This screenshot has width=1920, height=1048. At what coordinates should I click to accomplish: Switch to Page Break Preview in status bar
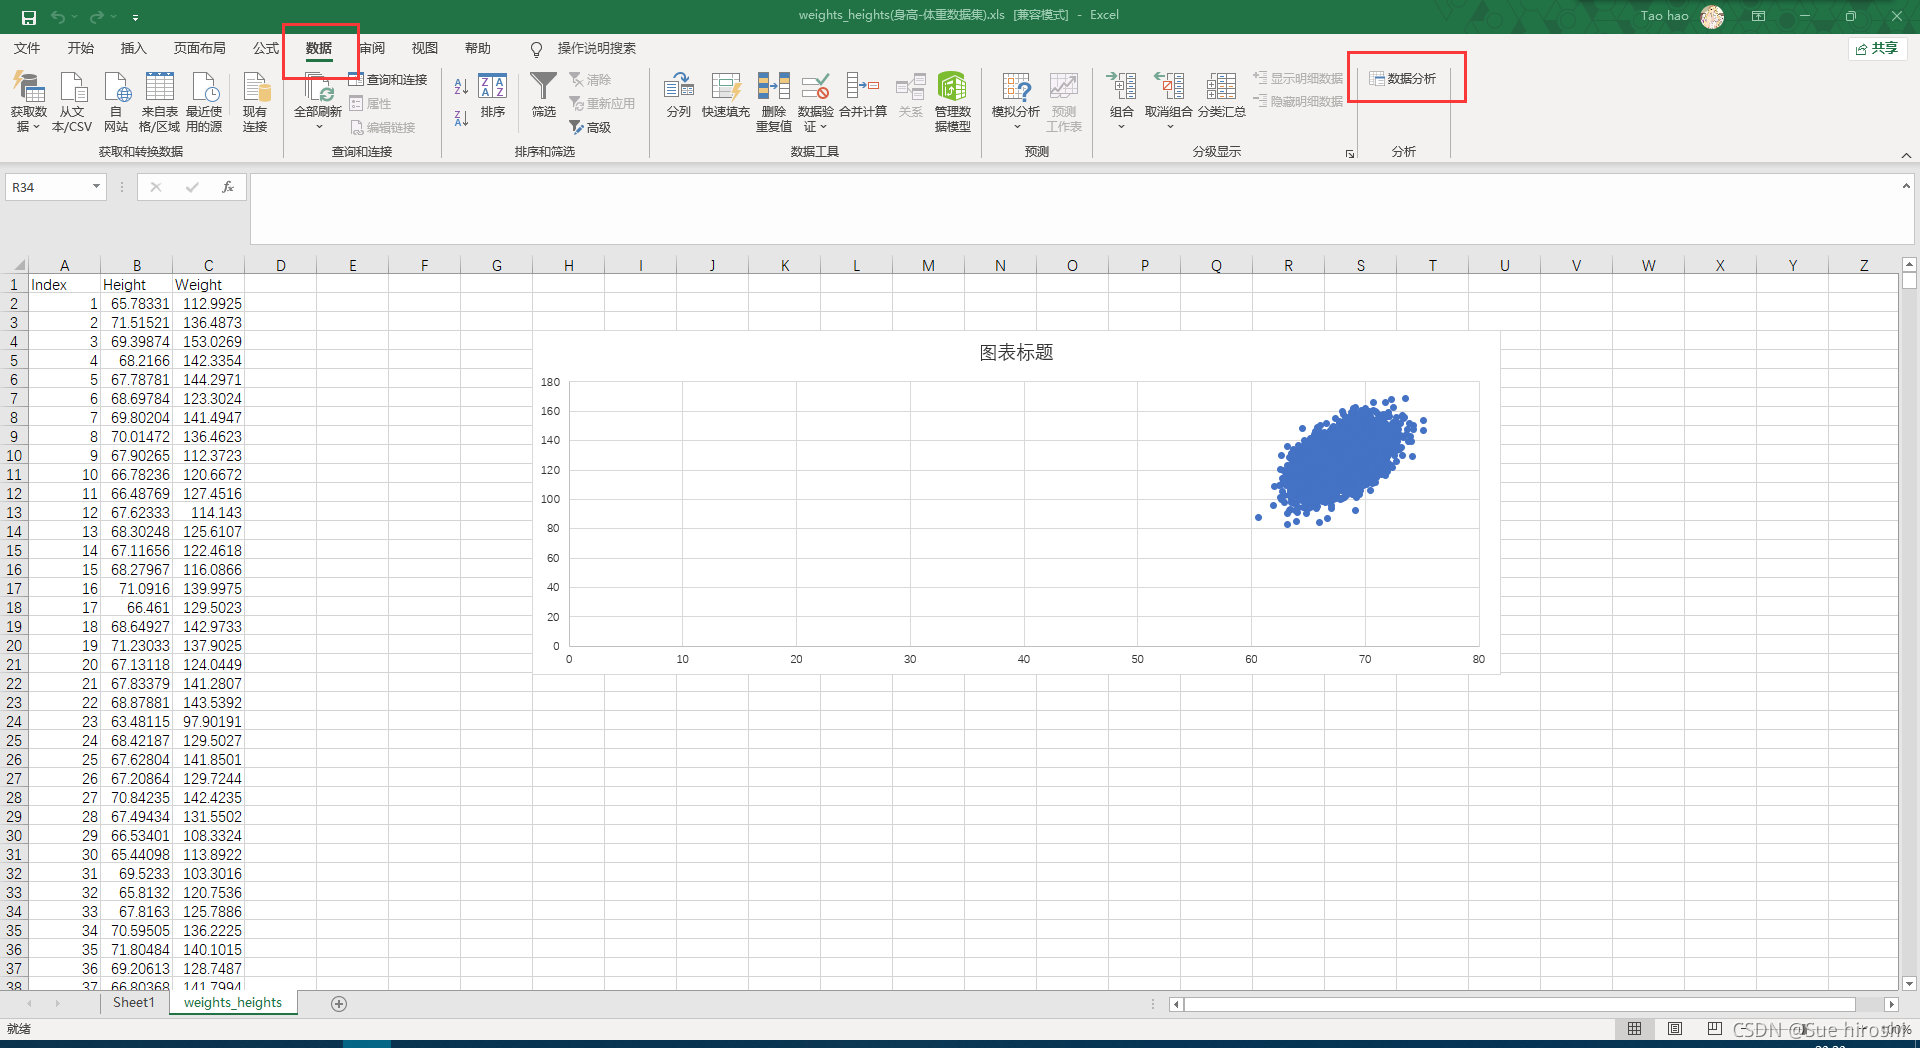(1715, 1029)
